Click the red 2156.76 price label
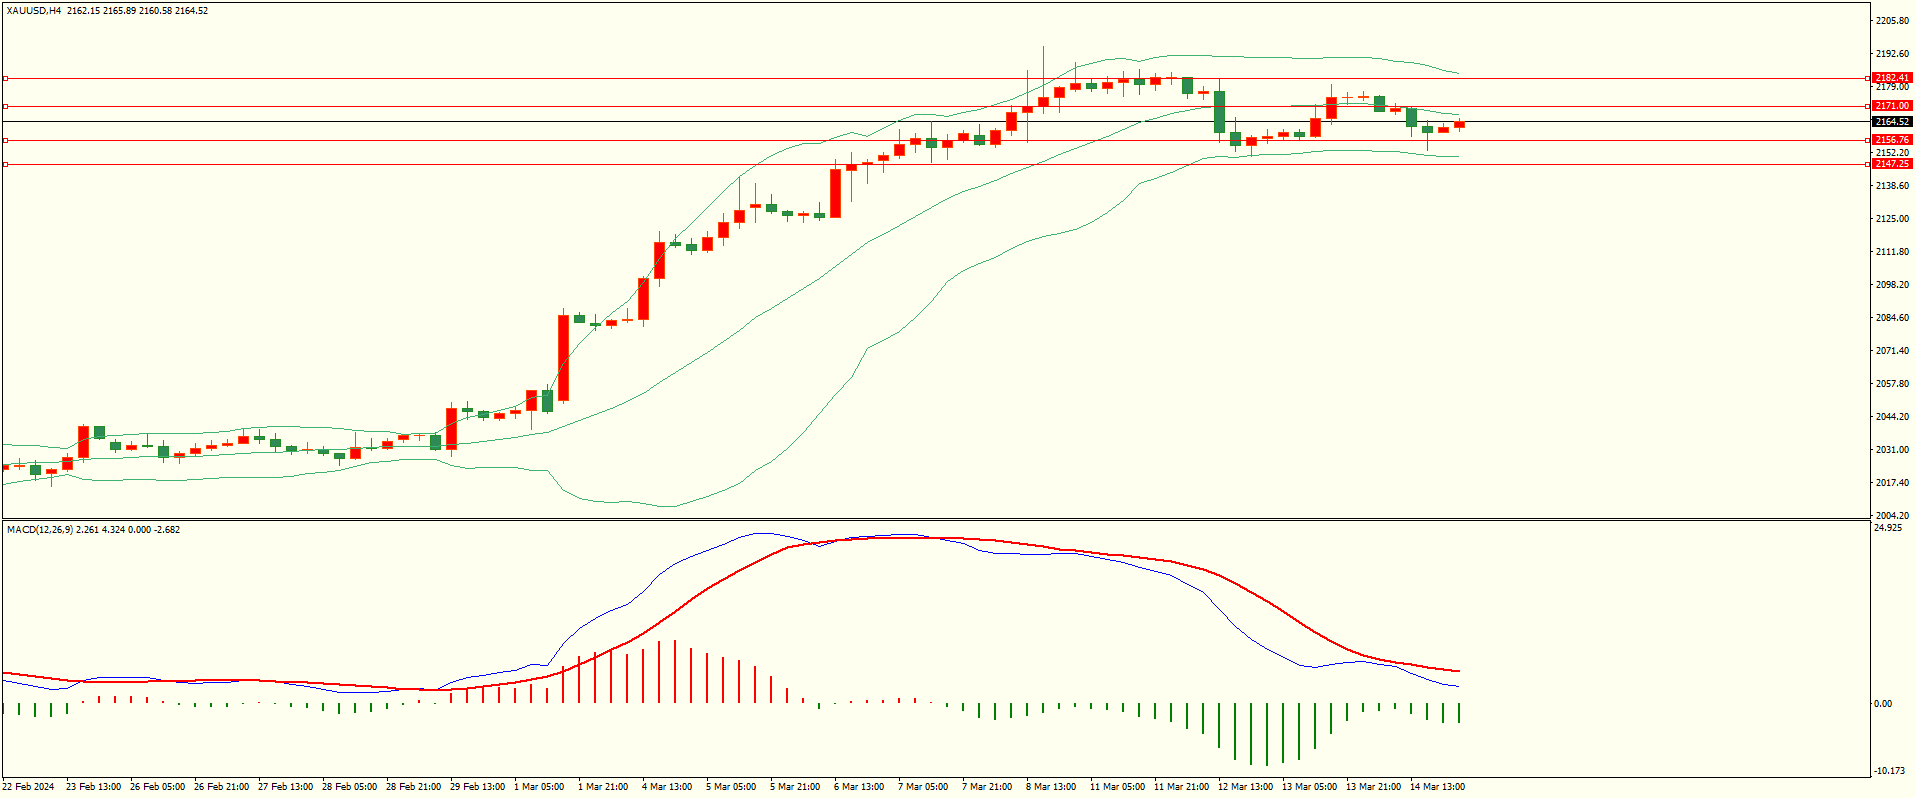 coord(1892,141)
